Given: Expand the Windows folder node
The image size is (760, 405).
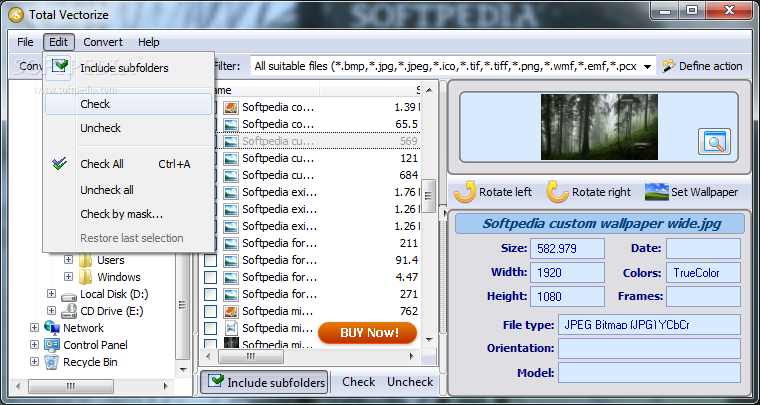Looking at the screenshot, I should click(68, 277).
